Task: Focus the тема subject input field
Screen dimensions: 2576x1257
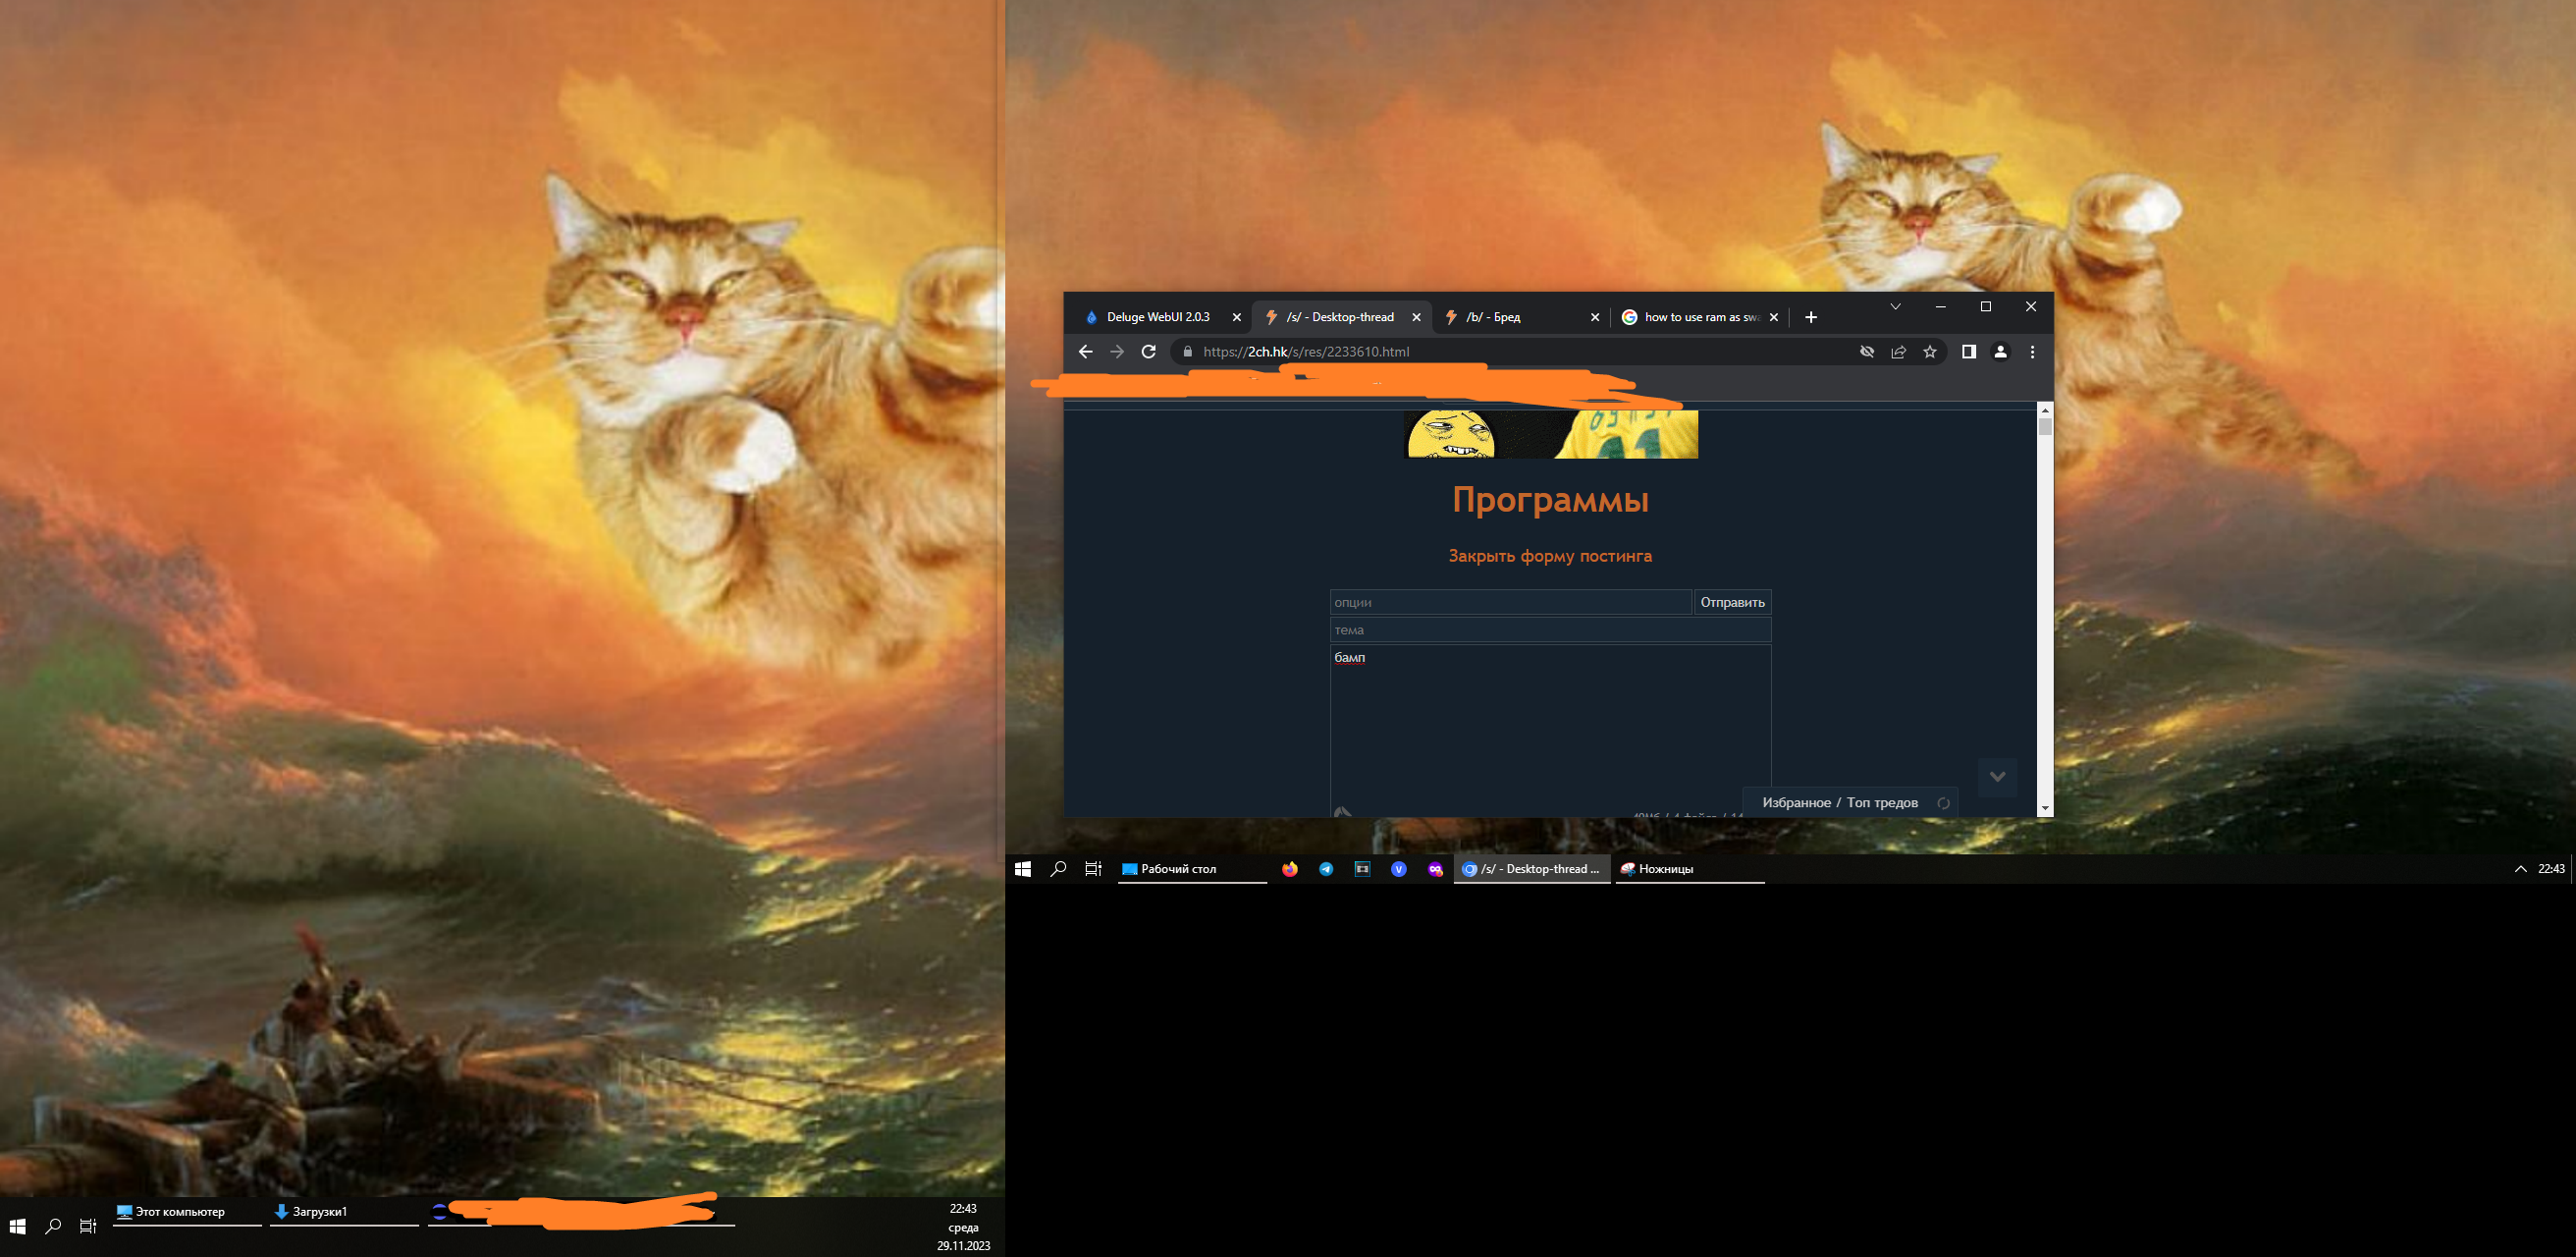Action: pos(1549,630)
